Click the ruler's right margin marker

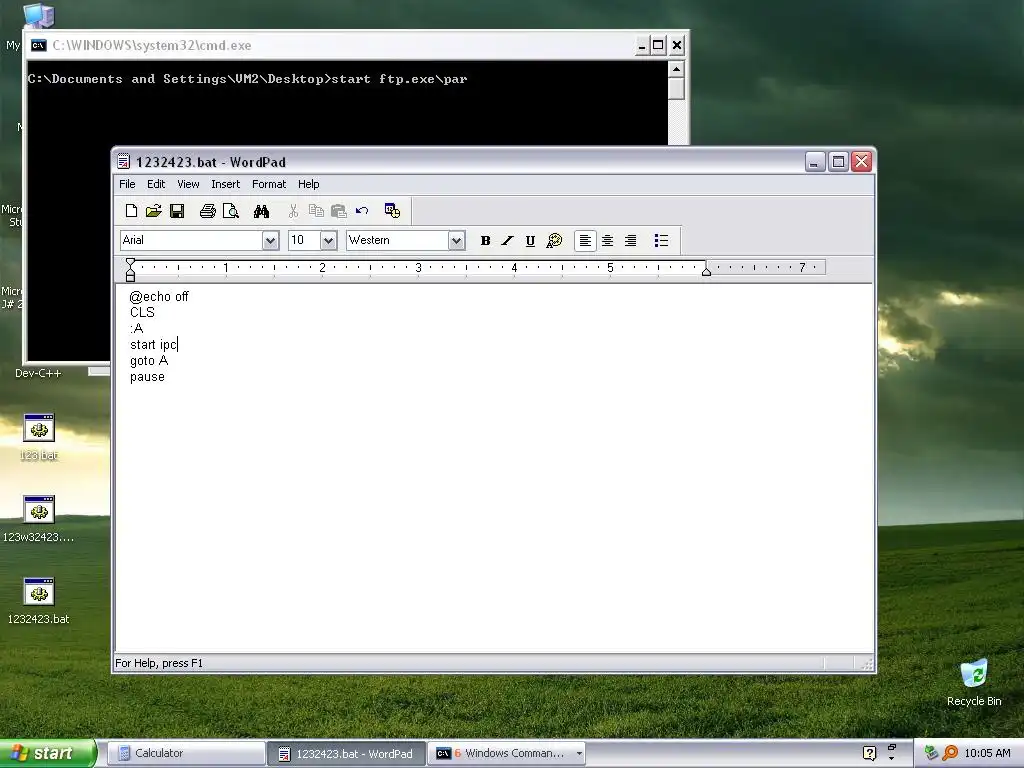pos(706,270)
